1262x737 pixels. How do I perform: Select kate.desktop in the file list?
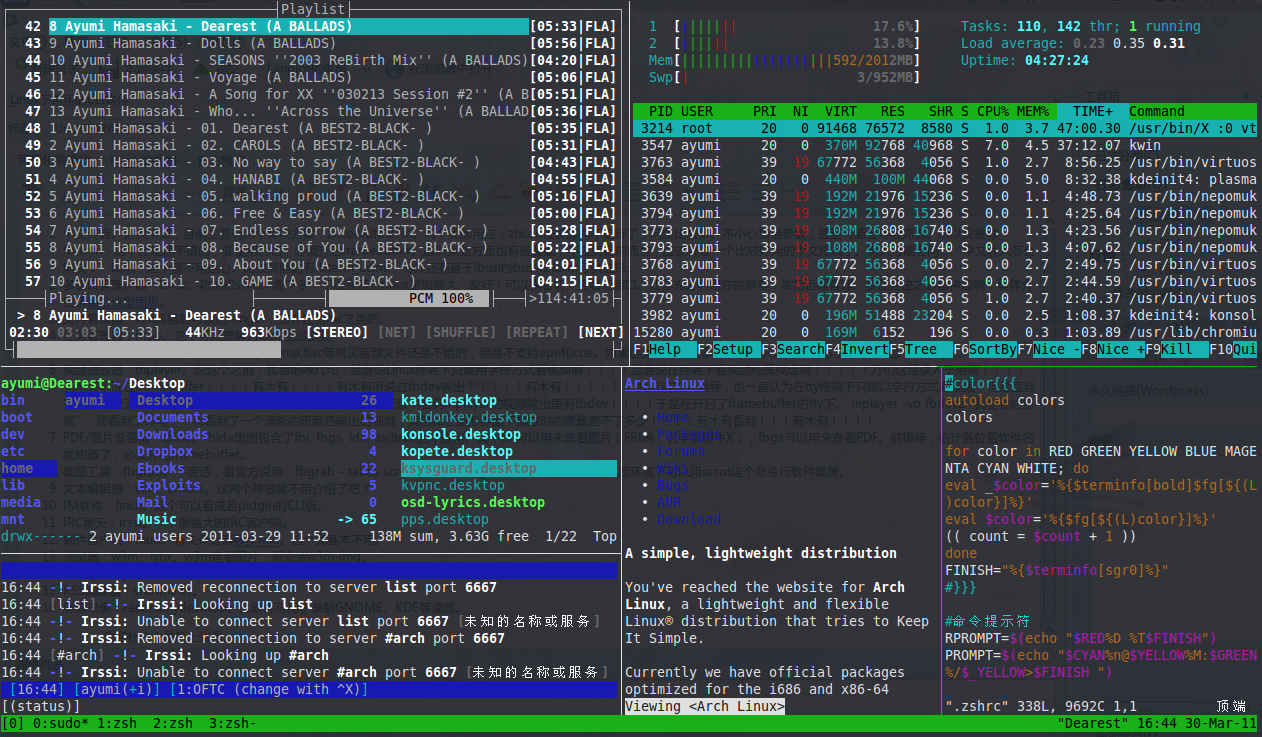pos(448,400)
